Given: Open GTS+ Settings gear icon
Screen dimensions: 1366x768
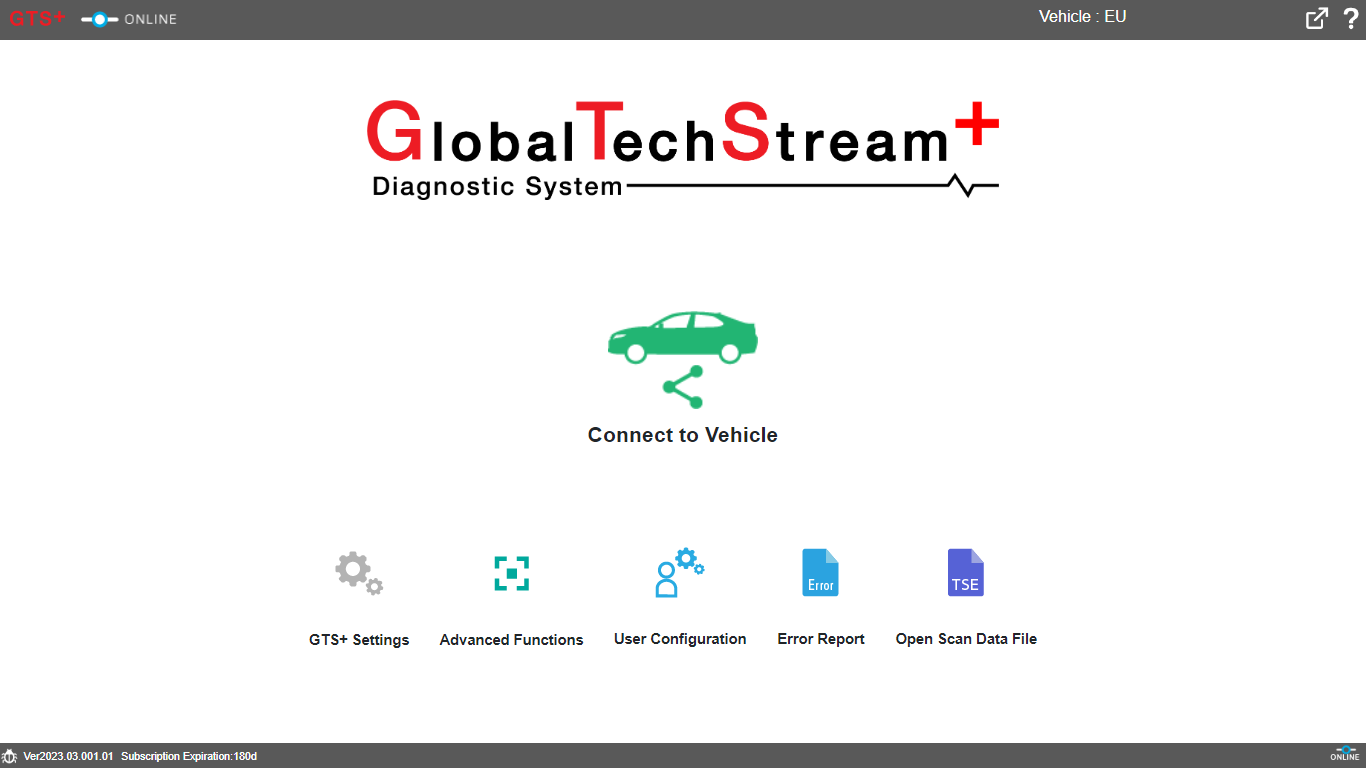Looking at the screenshot, I should 359,573.
